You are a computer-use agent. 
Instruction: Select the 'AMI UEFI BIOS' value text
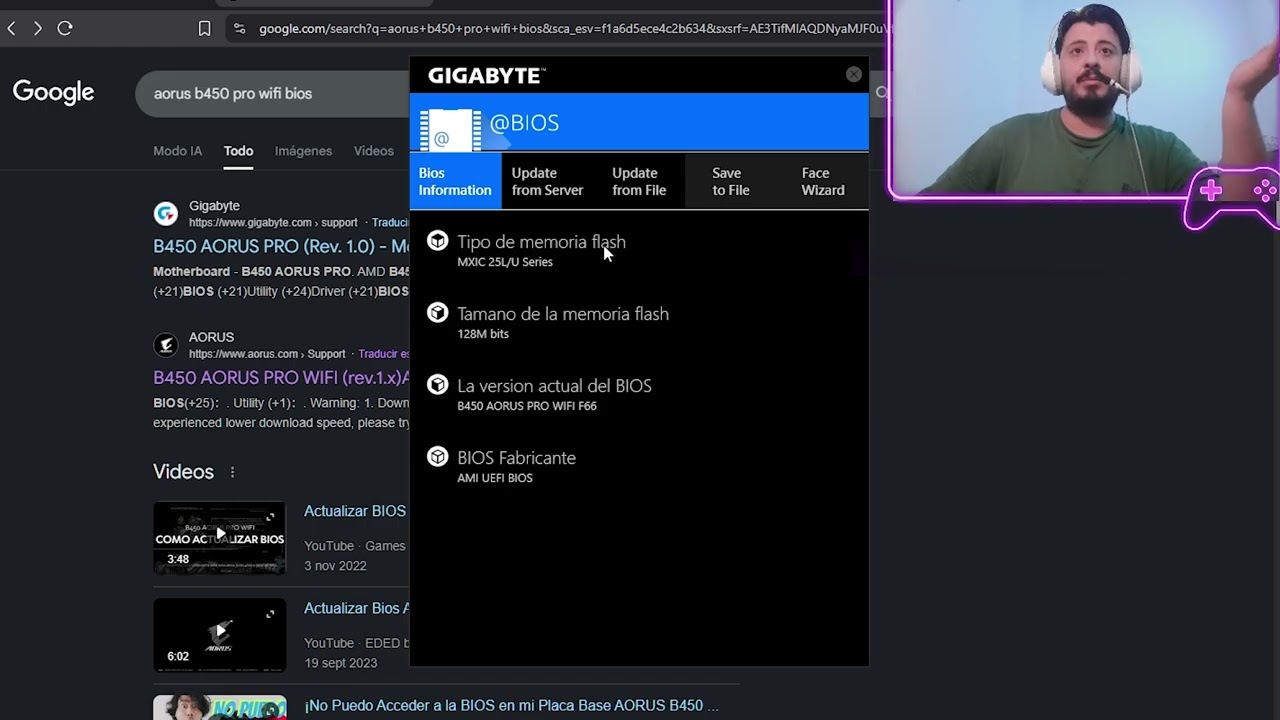[x=495, y=478]
